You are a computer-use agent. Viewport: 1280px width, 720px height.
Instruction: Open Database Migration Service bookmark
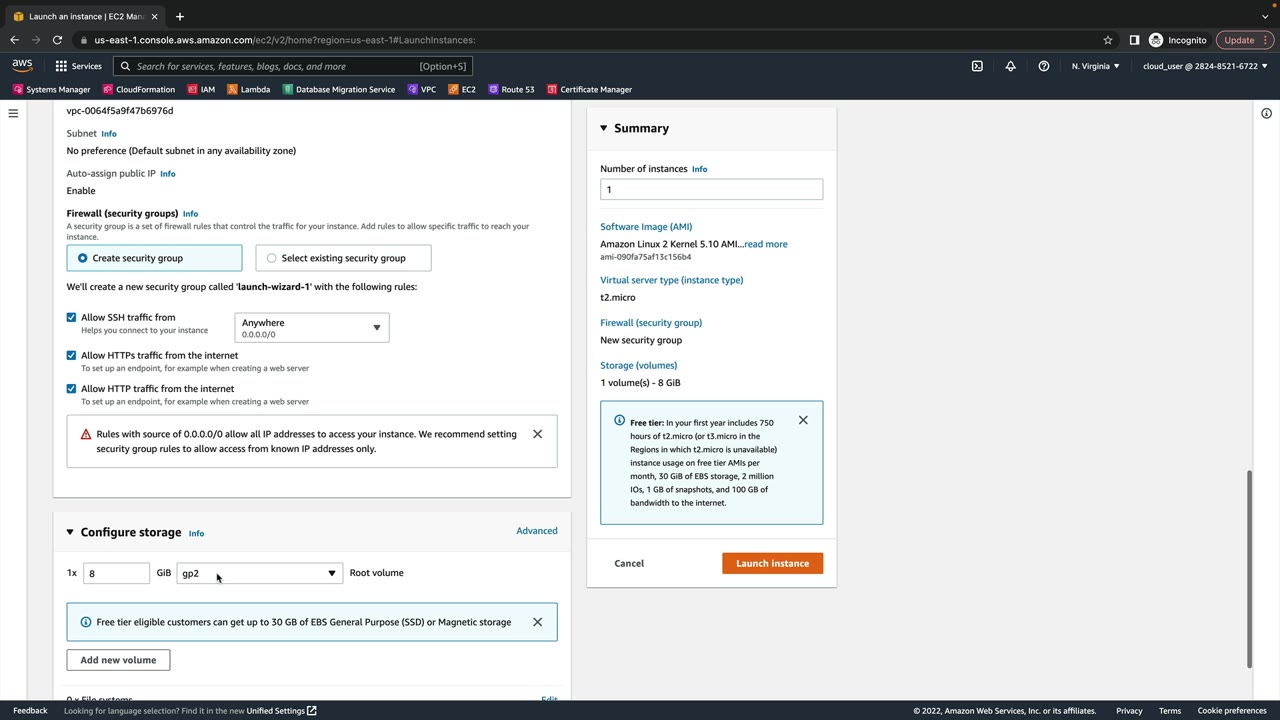pyautogui.click(x=338, y=89)
